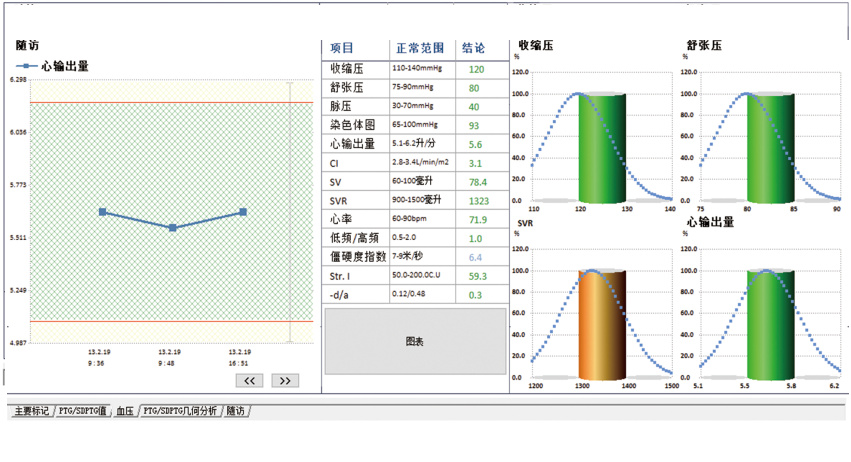The height and width of the screenshot is (462, 851).
Task: Click the 项目 column header
Action: coord(342,48)
